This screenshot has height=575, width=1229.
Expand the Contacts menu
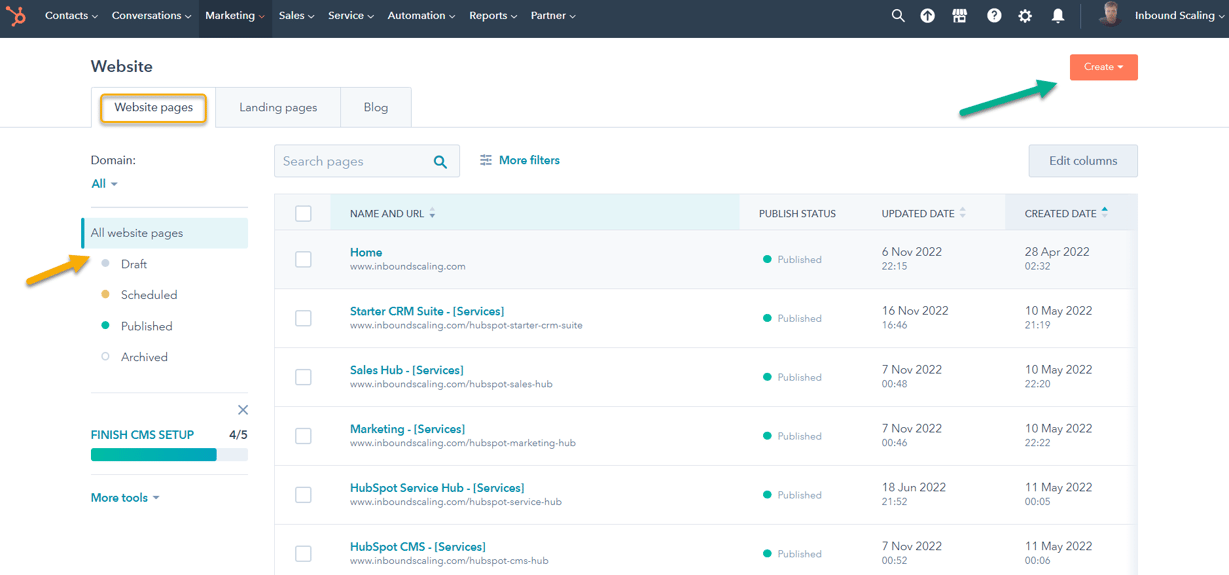[x=71, y=16]
